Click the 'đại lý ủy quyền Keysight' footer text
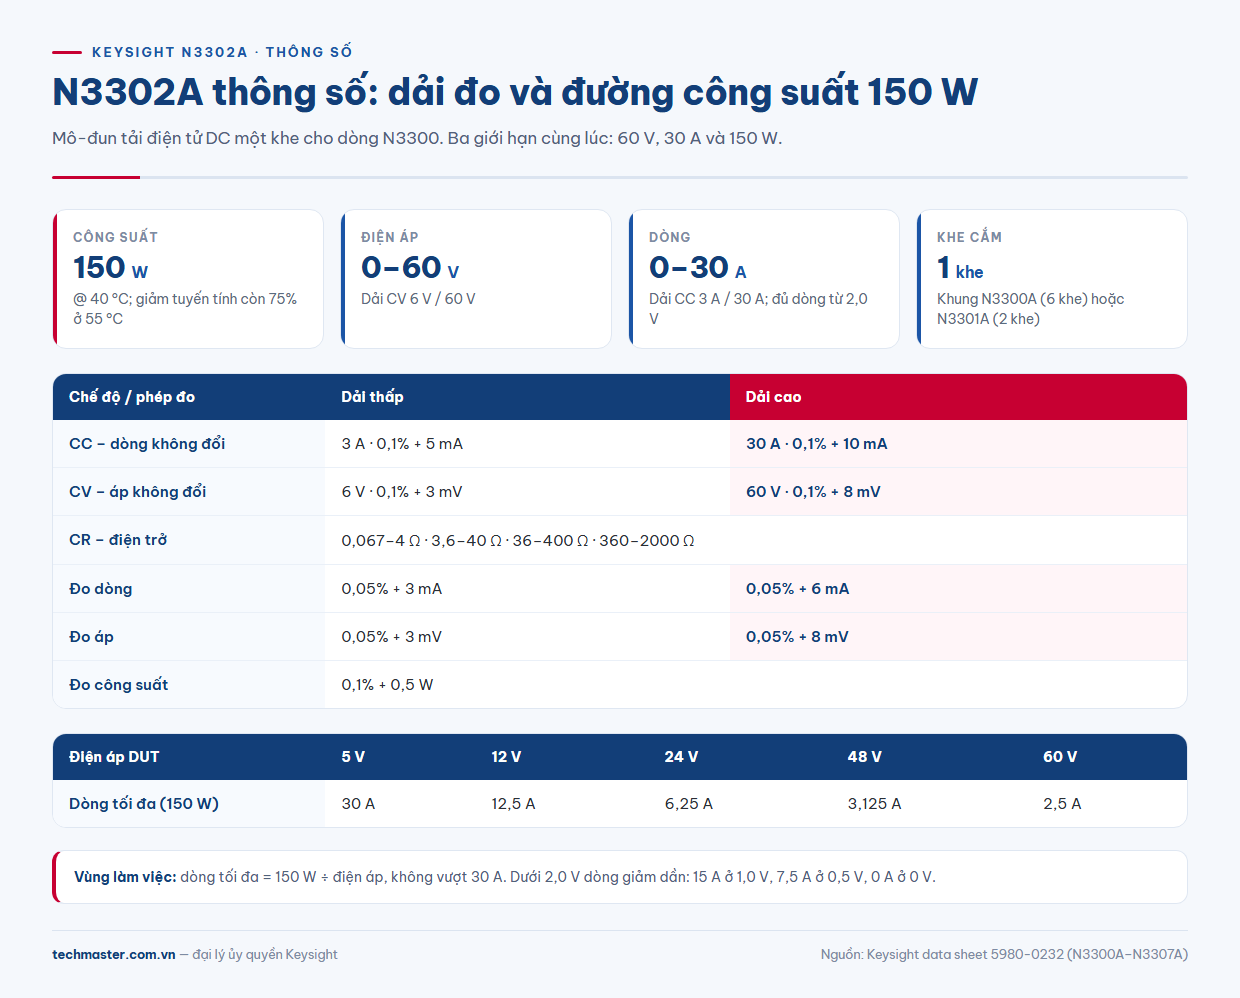Screen dimensions: 1240x998 pos(265,954)
